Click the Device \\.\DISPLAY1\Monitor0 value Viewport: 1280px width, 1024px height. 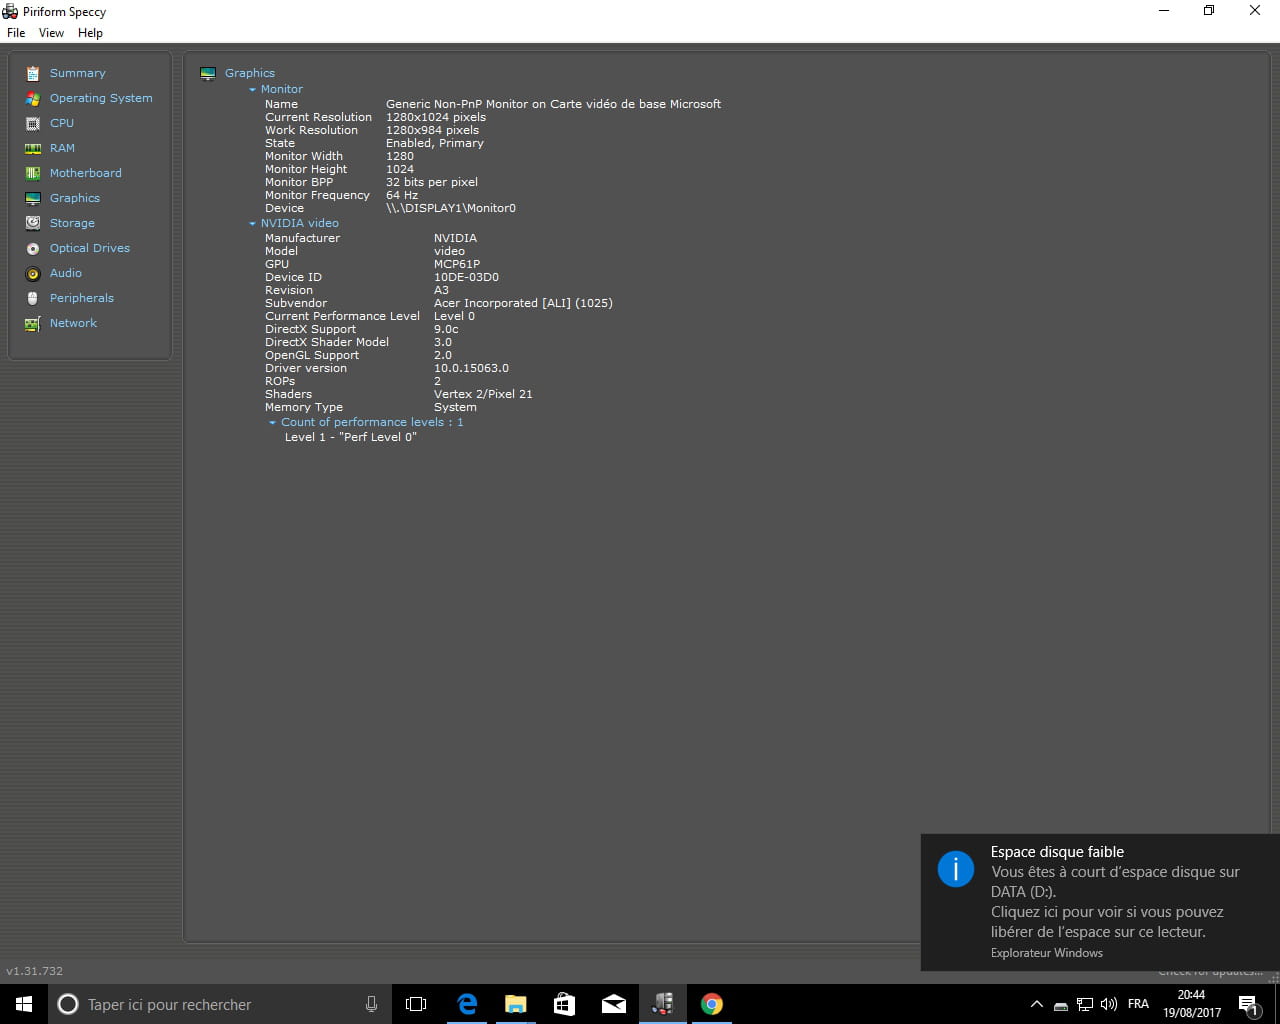(x=451, y=208)
